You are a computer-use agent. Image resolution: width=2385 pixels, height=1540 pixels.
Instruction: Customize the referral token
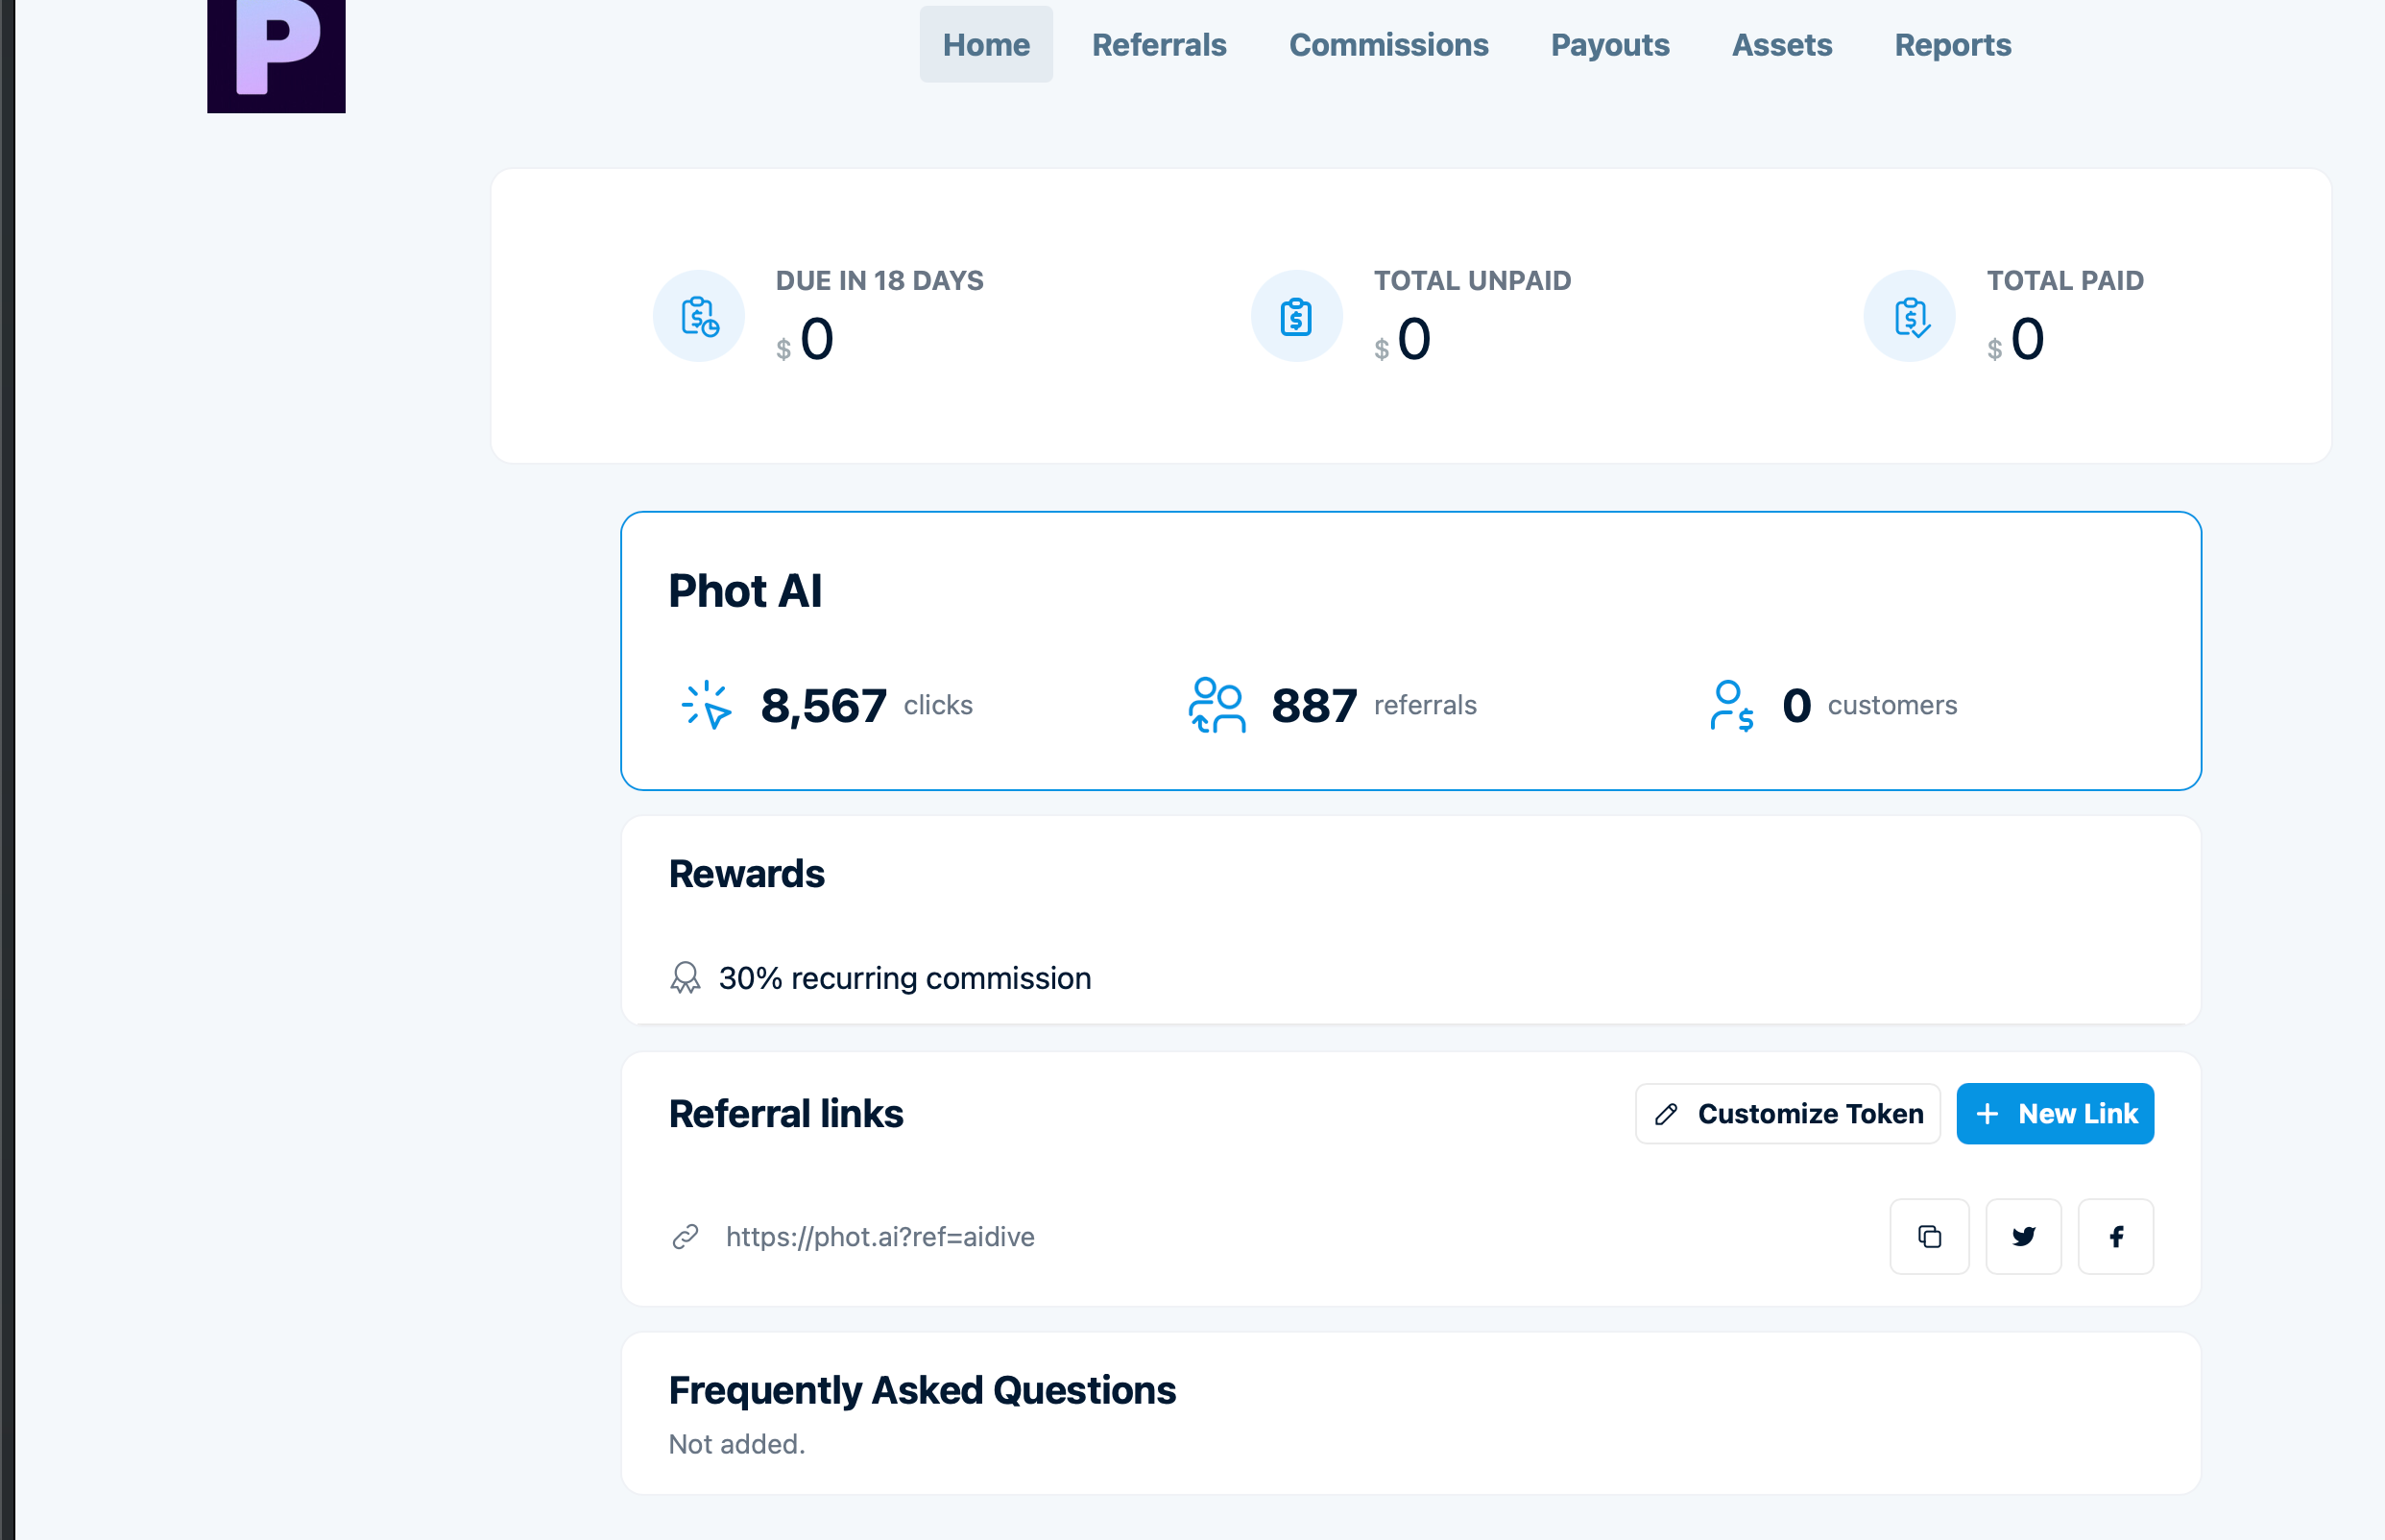pyautogui.click(x=1788, y=1114)
